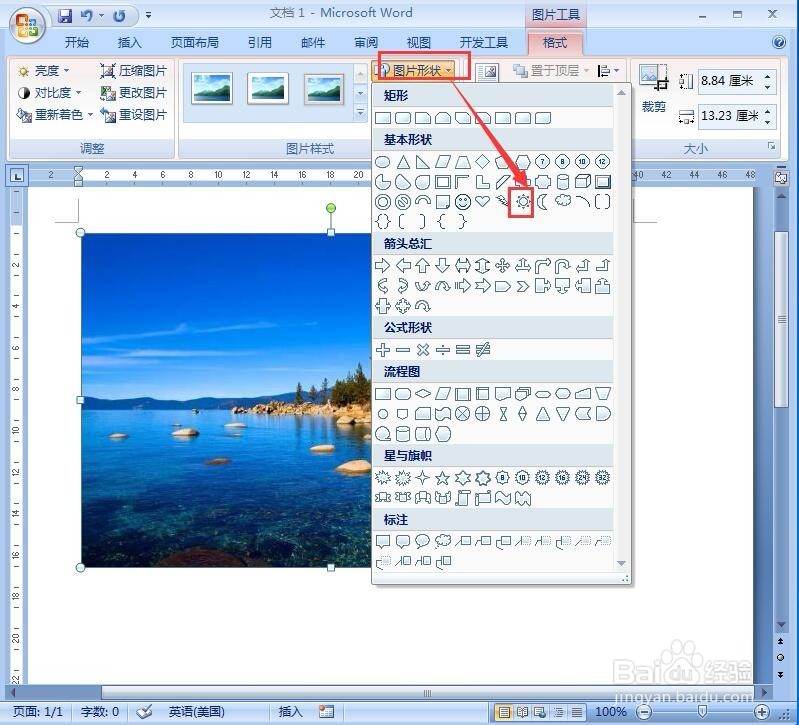Pick the flowchart decision diamond

click(x=422, y=393)
